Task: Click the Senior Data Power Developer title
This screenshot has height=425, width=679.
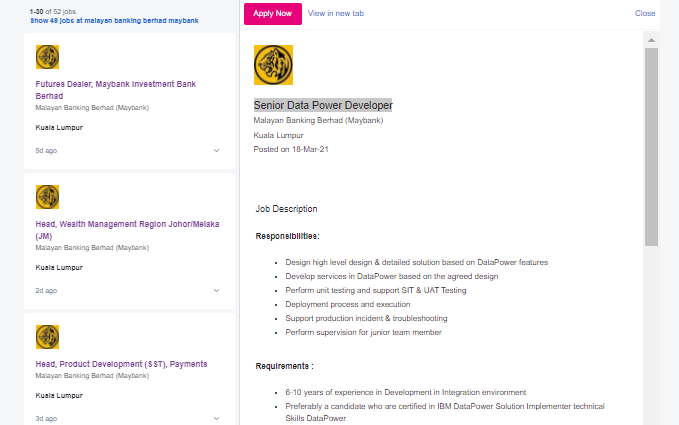Action: (323, 105)
